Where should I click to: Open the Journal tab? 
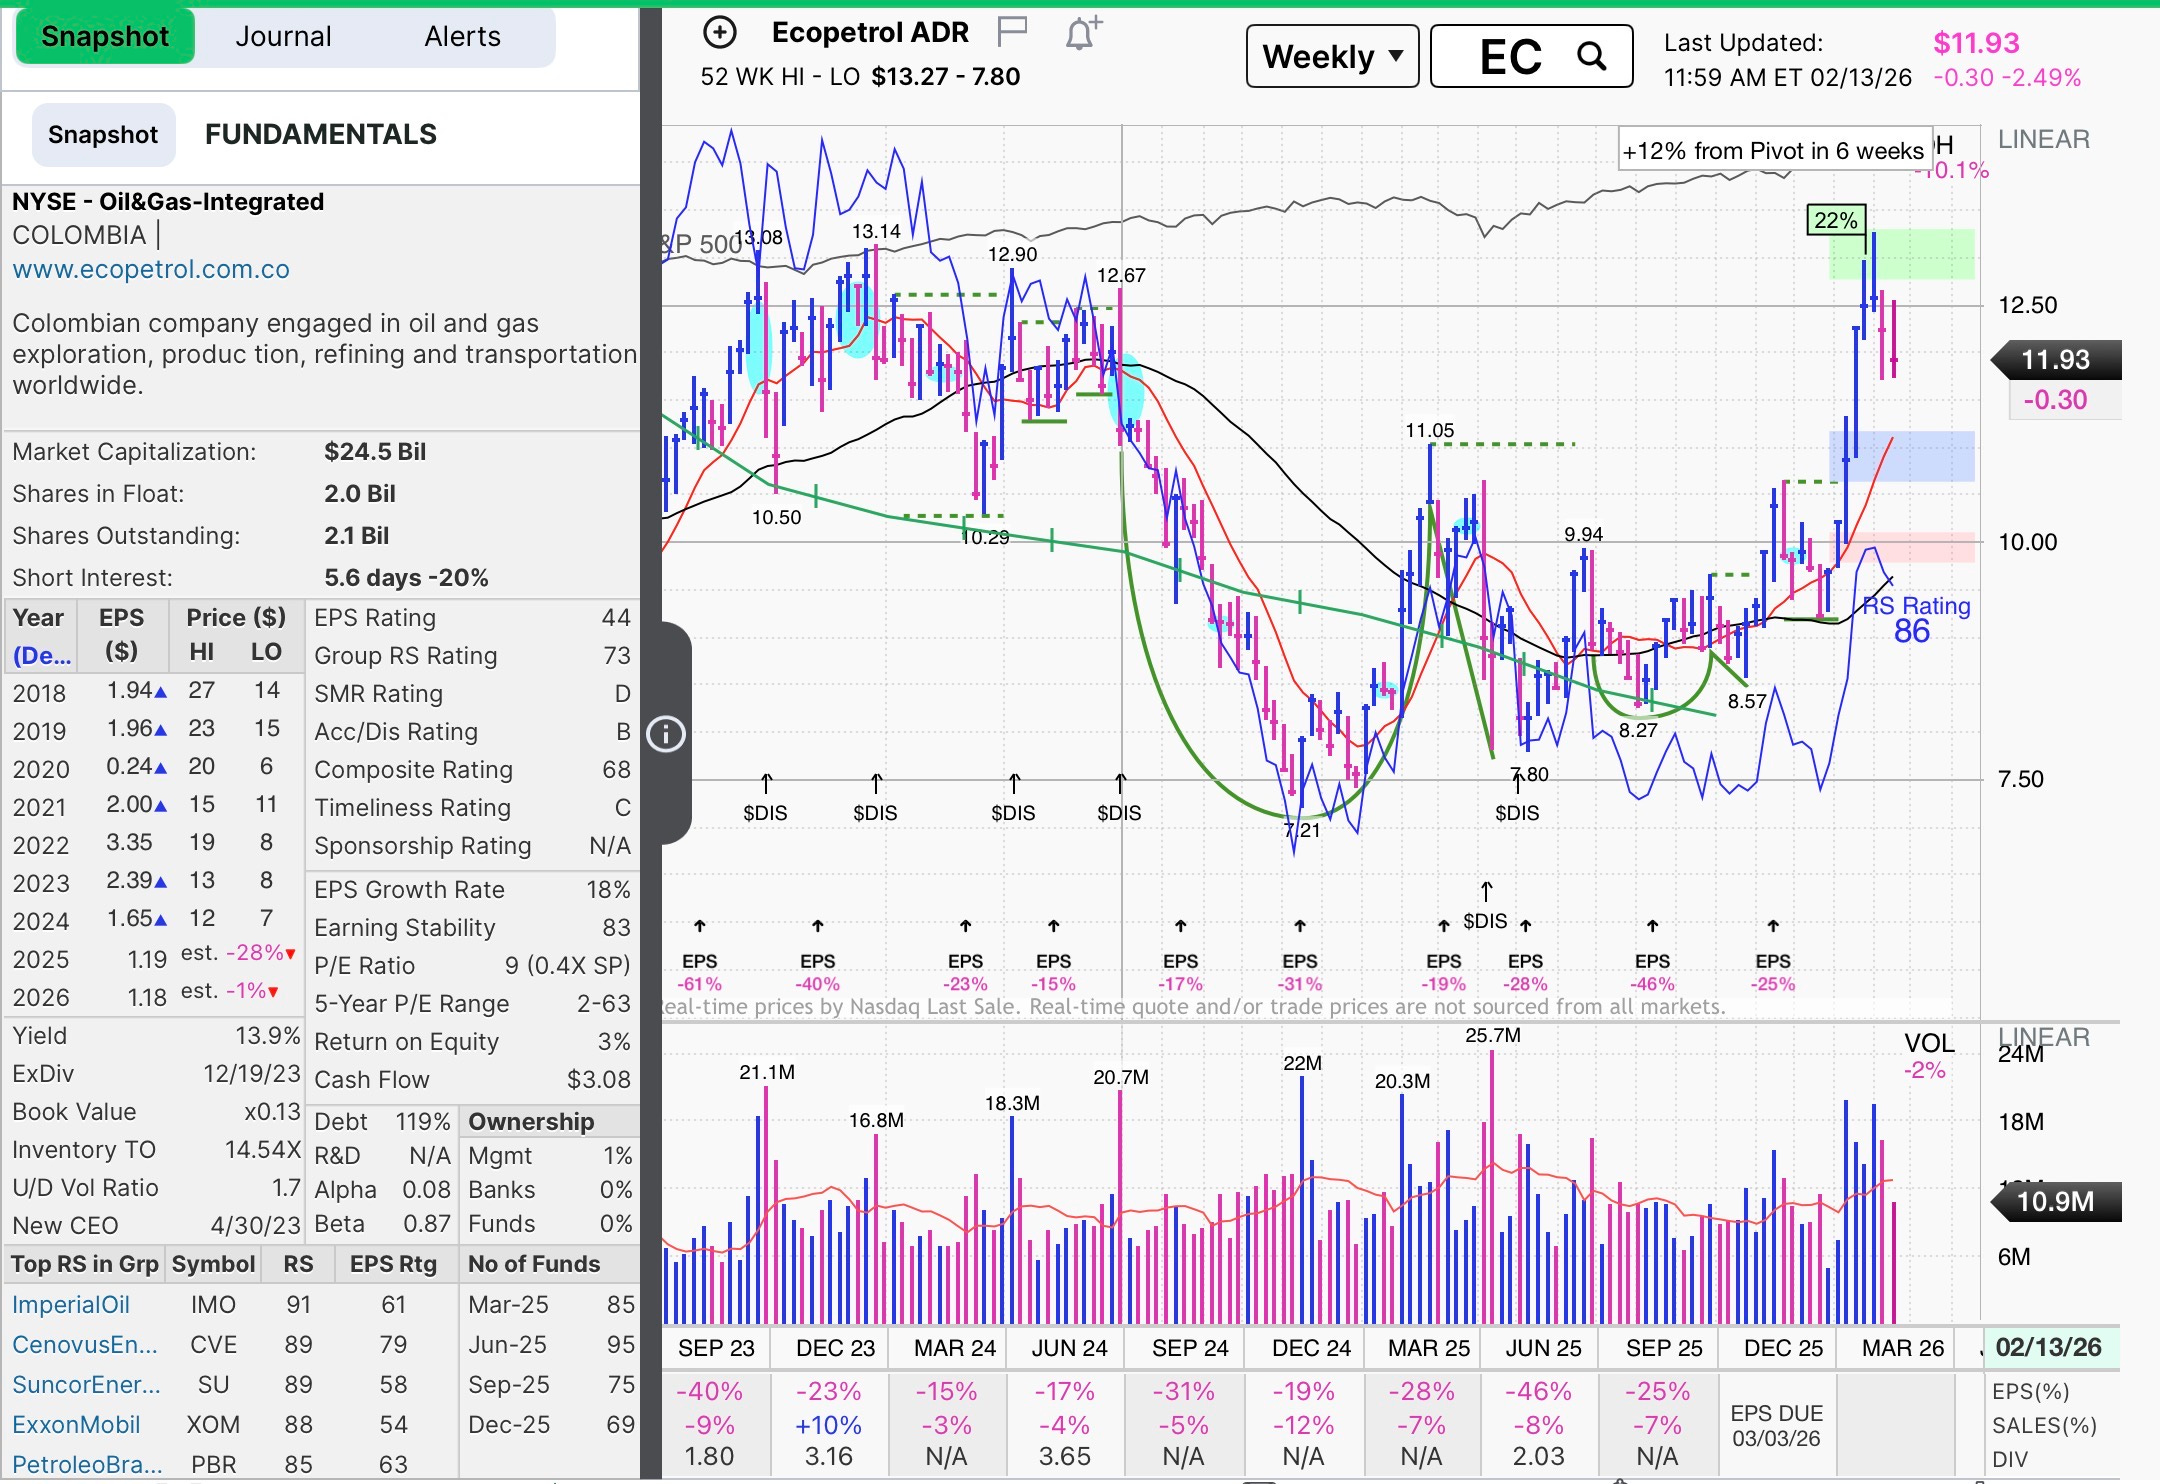point(283,37)
